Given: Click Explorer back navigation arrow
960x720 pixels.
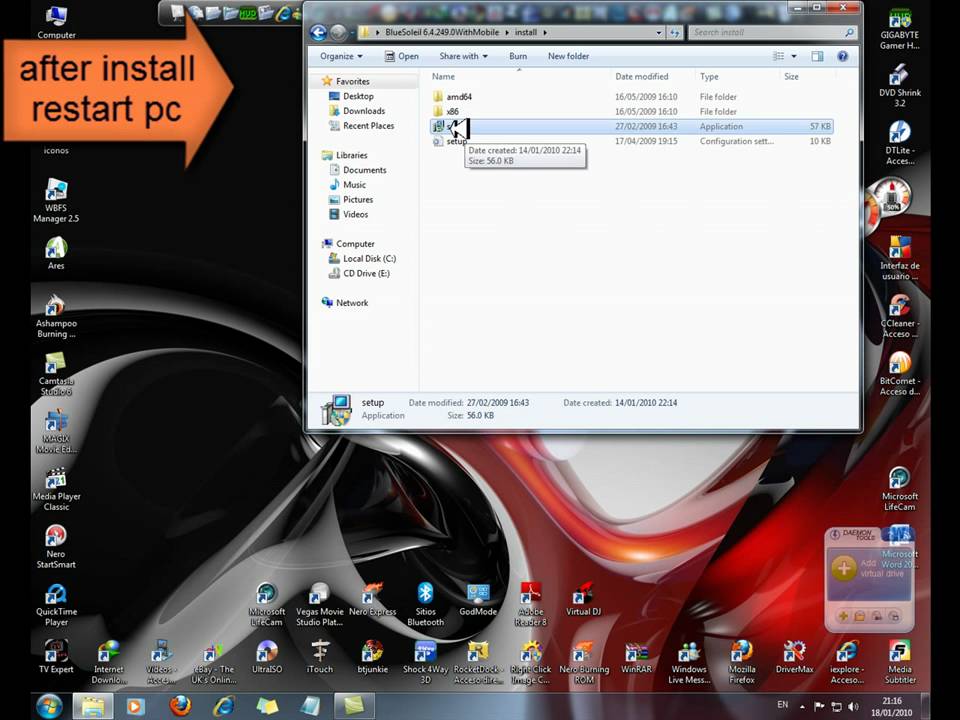Looking at the screenshot, I should coord(318,32).
